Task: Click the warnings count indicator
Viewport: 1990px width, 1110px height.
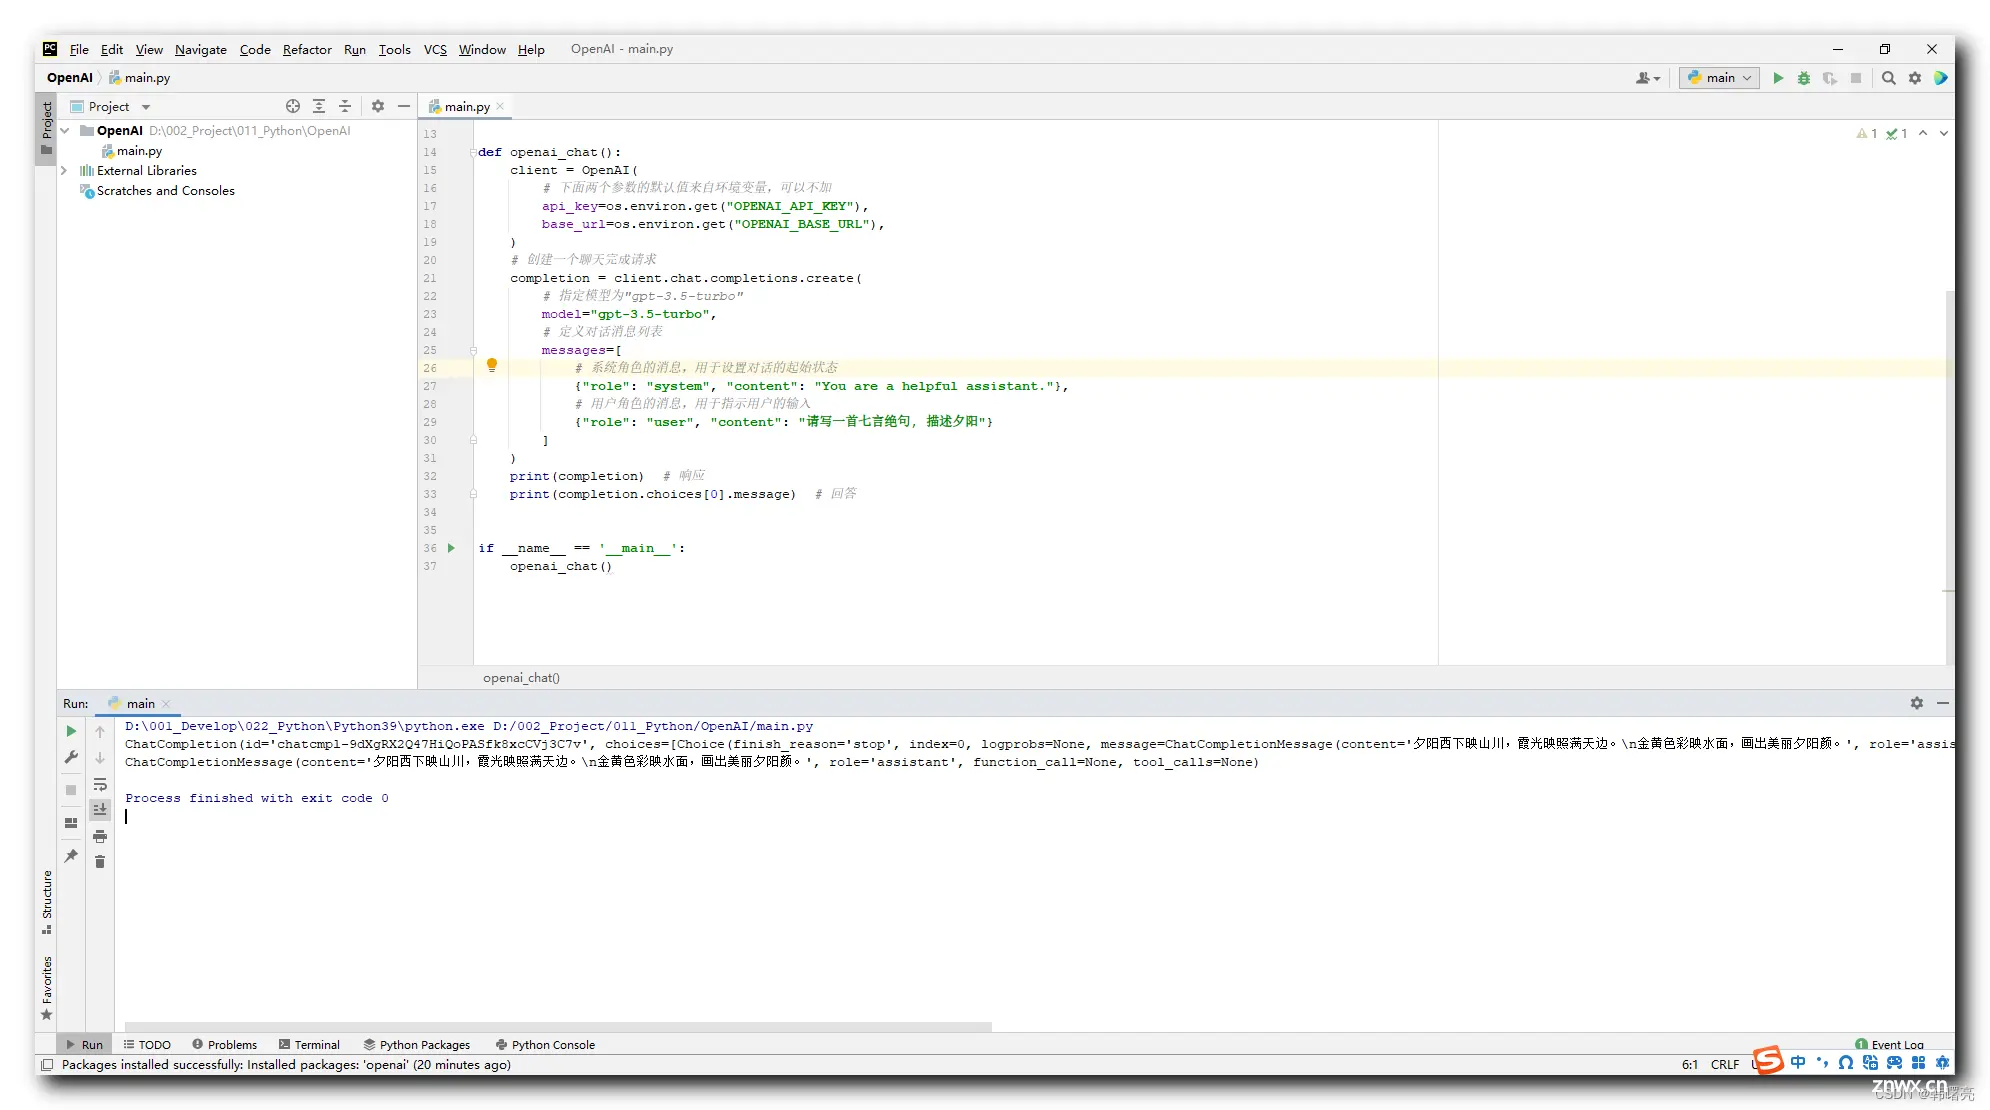Action: (x=1867, y=133)
